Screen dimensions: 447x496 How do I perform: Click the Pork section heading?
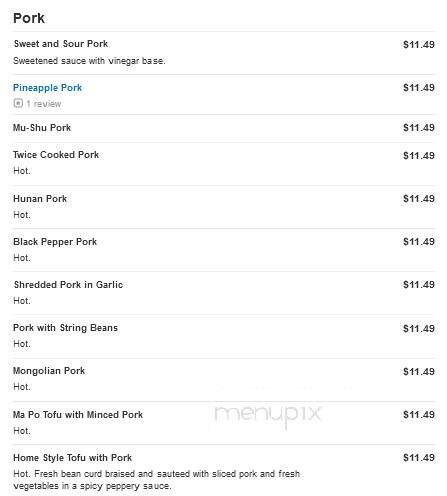point(29,18)
